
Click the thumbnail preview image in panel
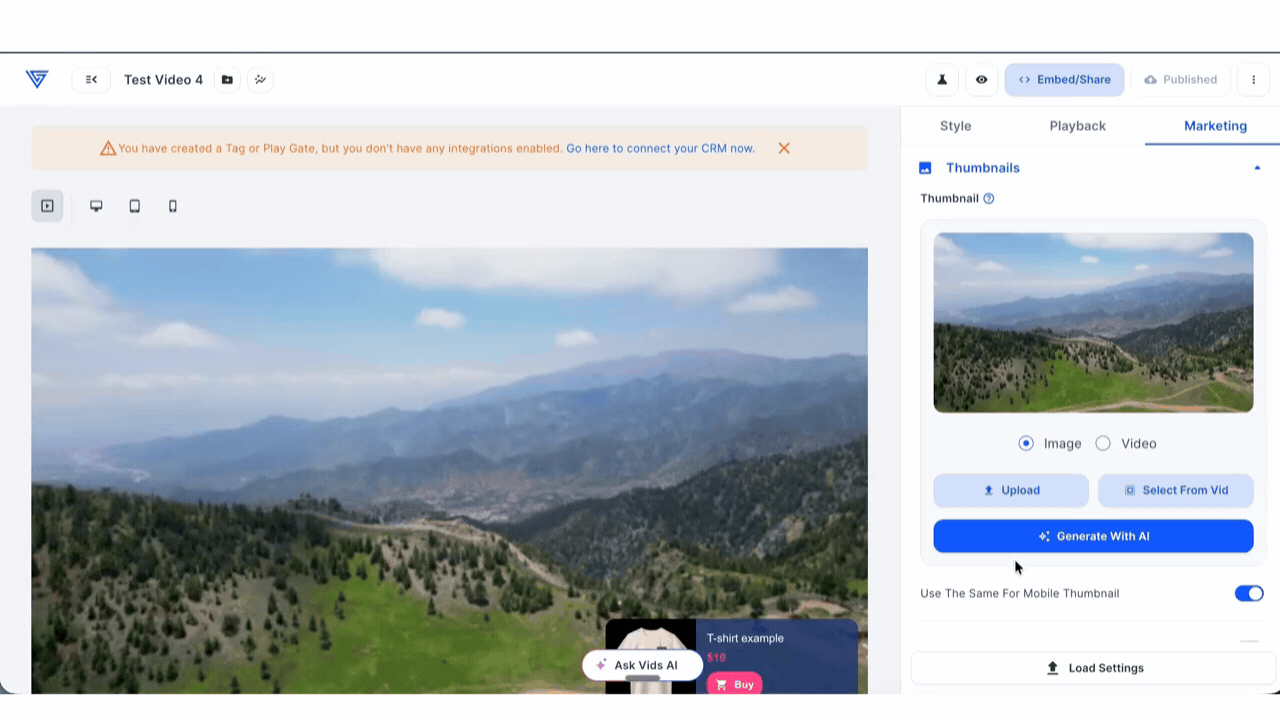pyautogui.click(x=1093, y=322)
